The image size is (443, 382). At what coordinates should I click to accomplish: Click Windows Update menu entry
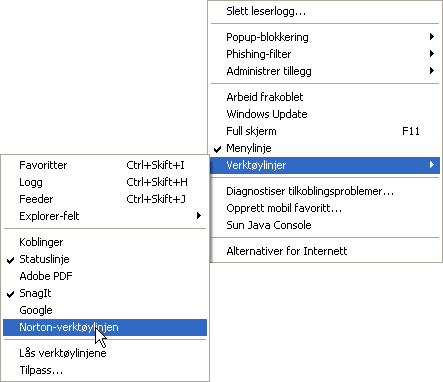pos(325,114)
